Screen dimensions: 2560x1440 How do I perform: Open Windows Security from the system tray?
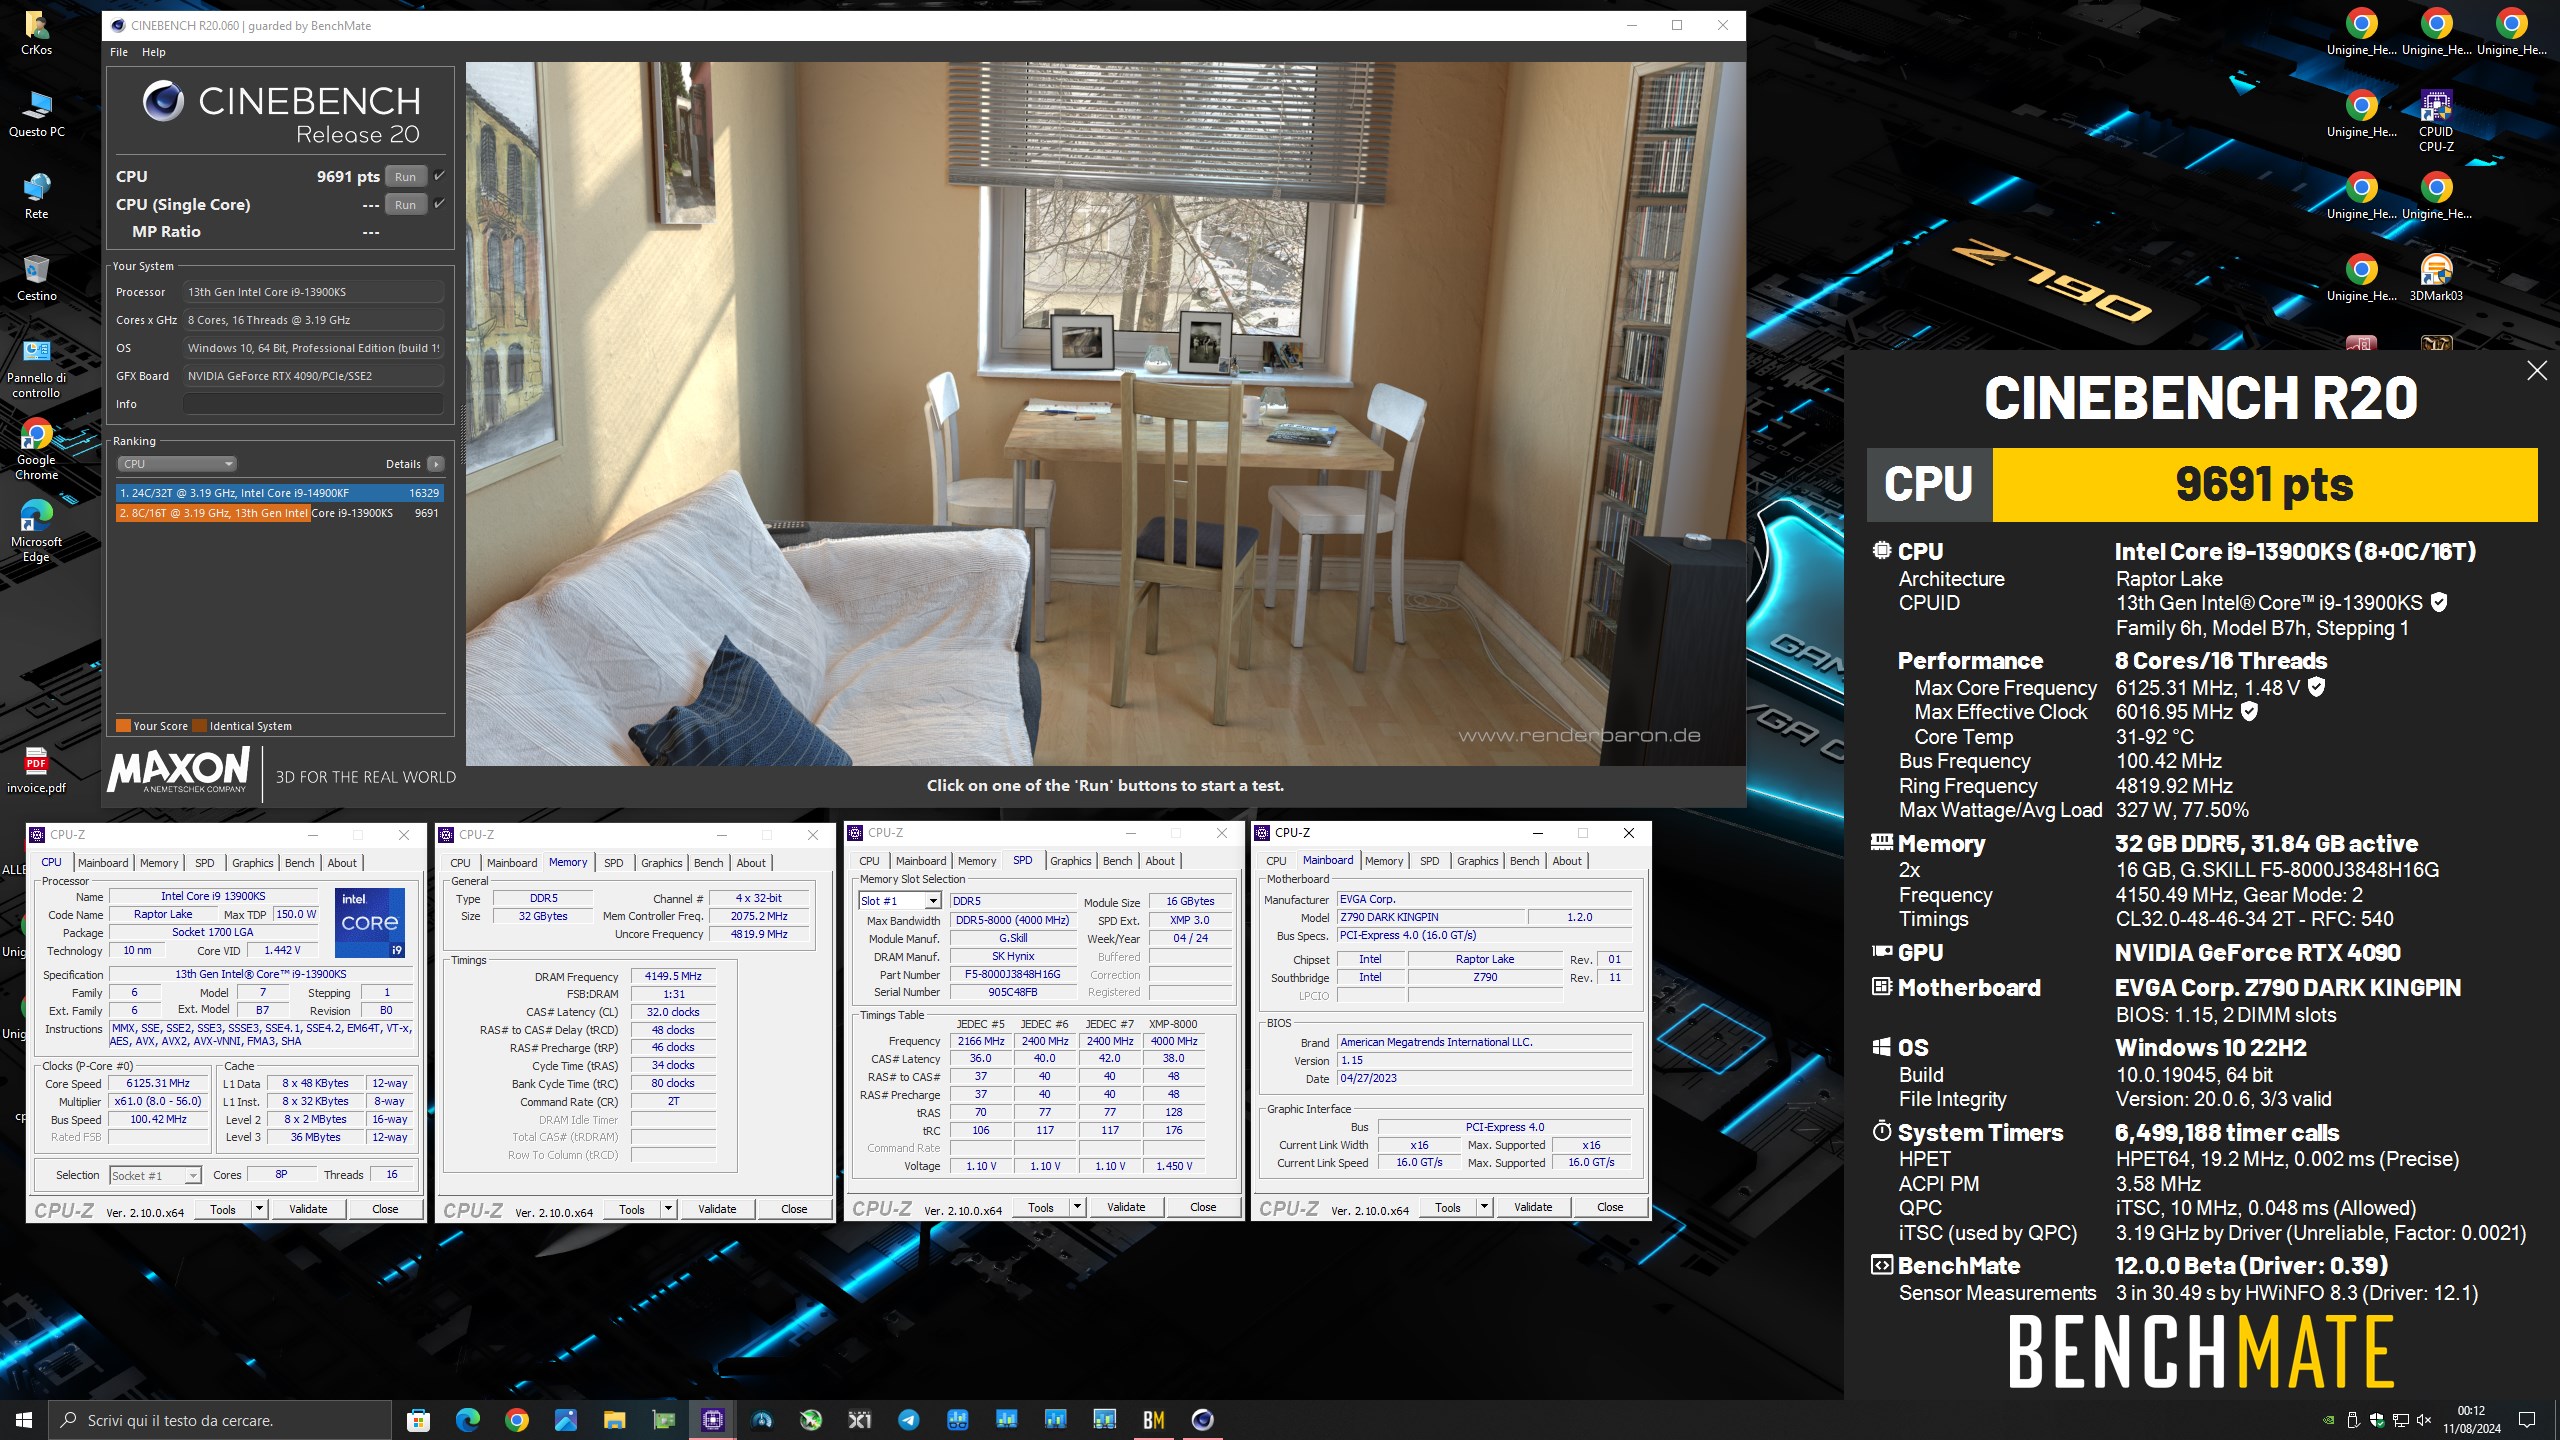point(2376,1419)
